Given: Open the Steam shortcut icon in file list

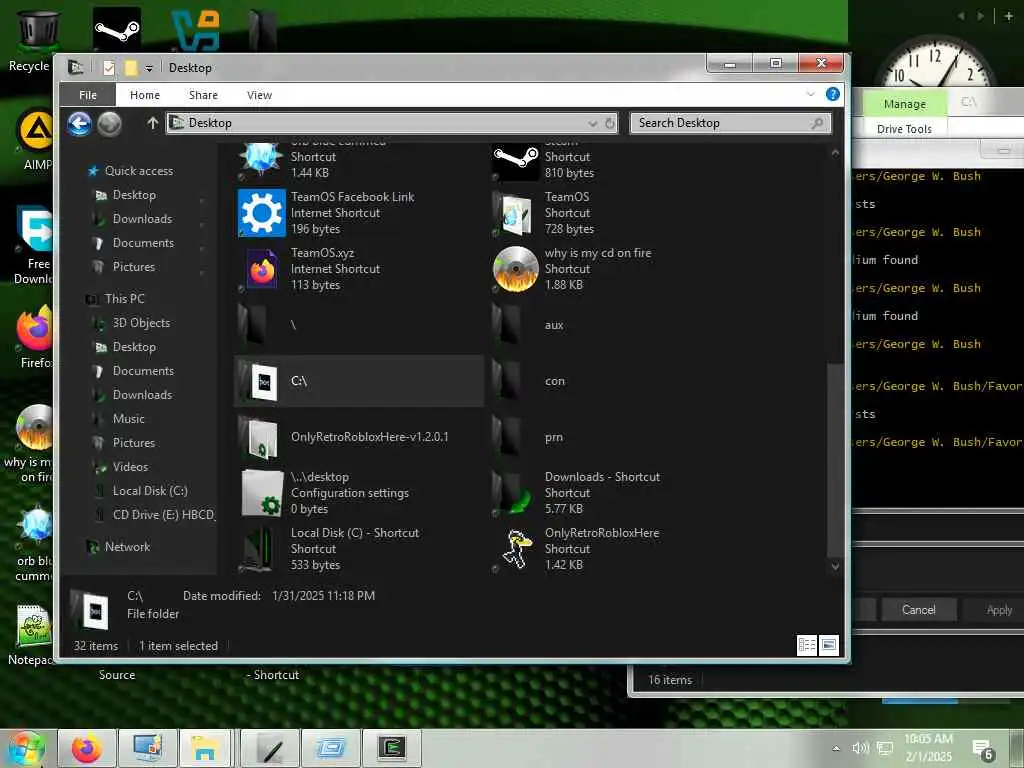Looking at the screenshot, I should [515, 161].
